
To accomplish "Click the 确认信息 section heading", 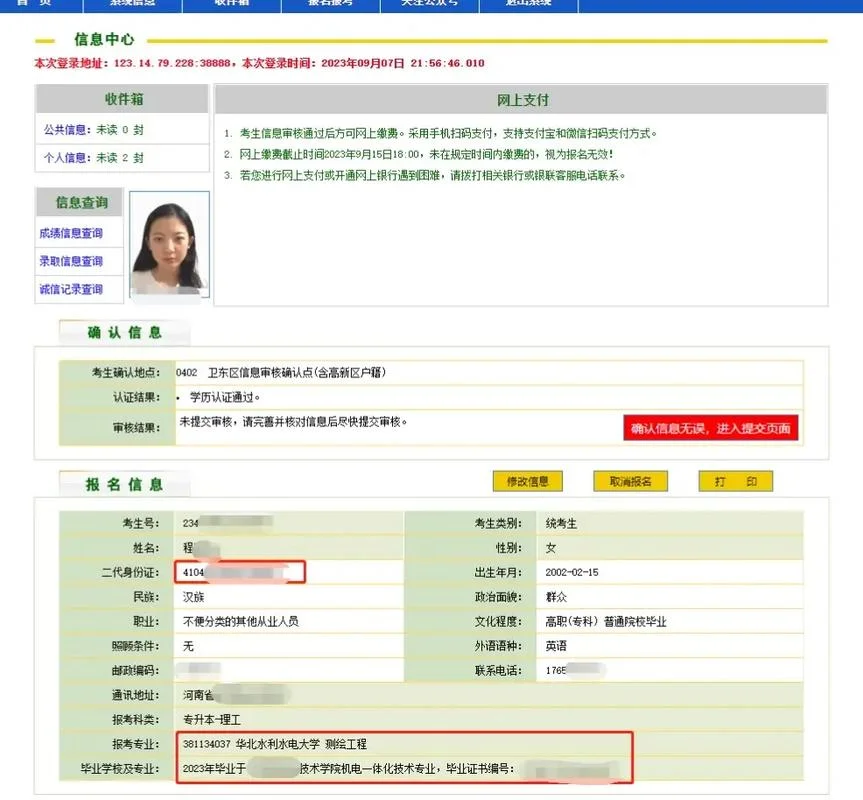I will tap(124, 332).
